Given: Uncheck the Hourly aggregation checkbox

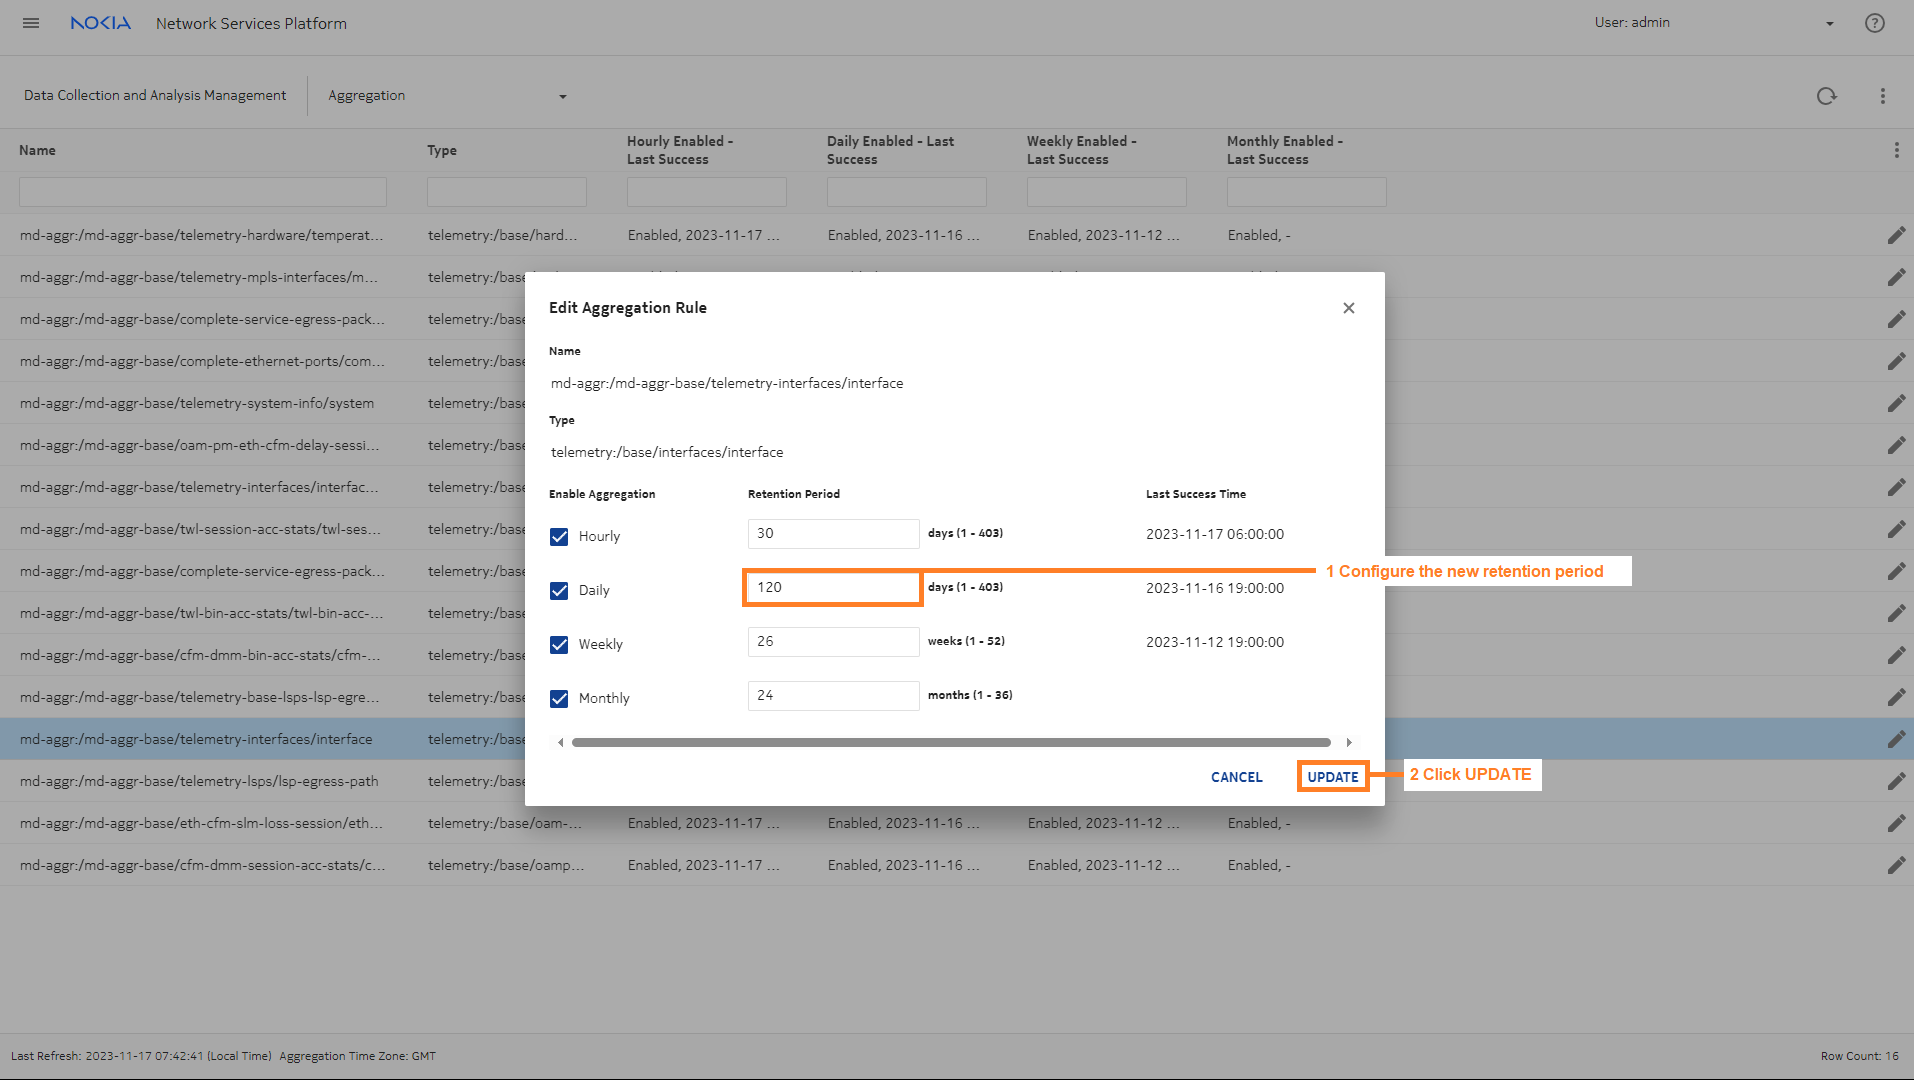Looking at the screenshot, I should [x=559, y=537].
